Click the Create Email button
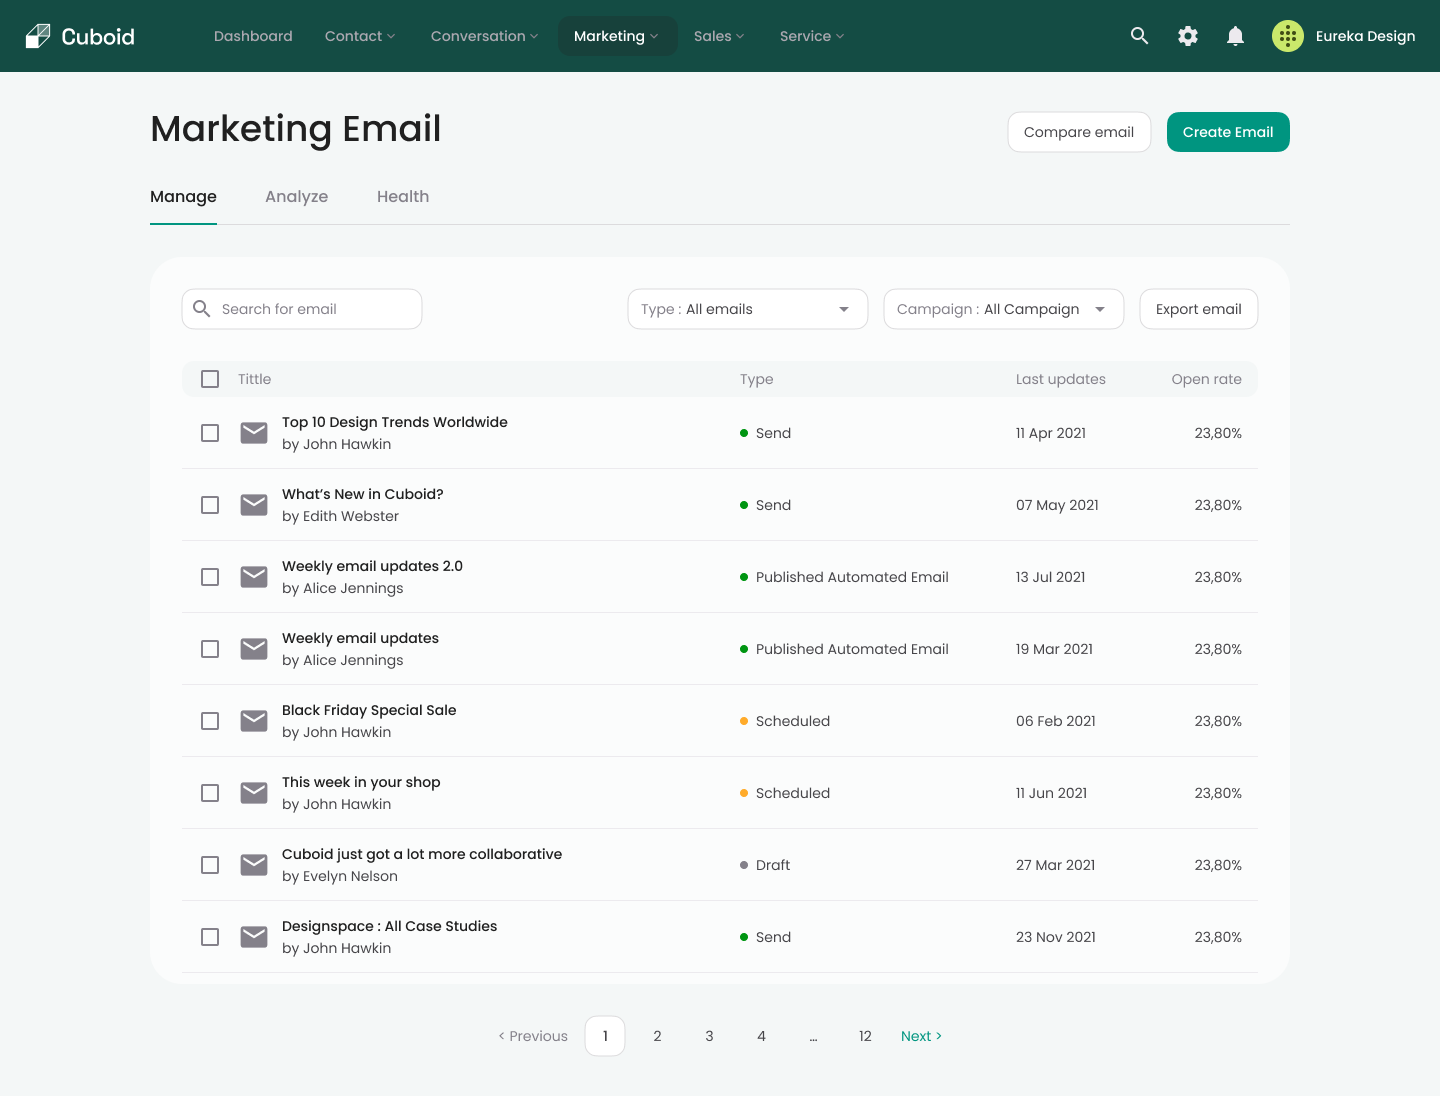Viewport: 1440px width, 1096px height. click(1228, 131)
